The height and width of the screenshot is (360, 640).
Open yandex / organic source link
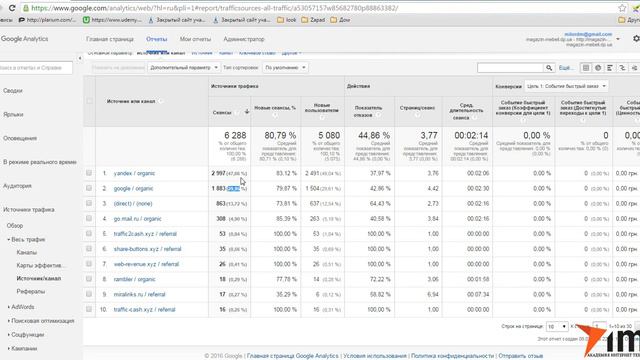(x=134, y=173)
